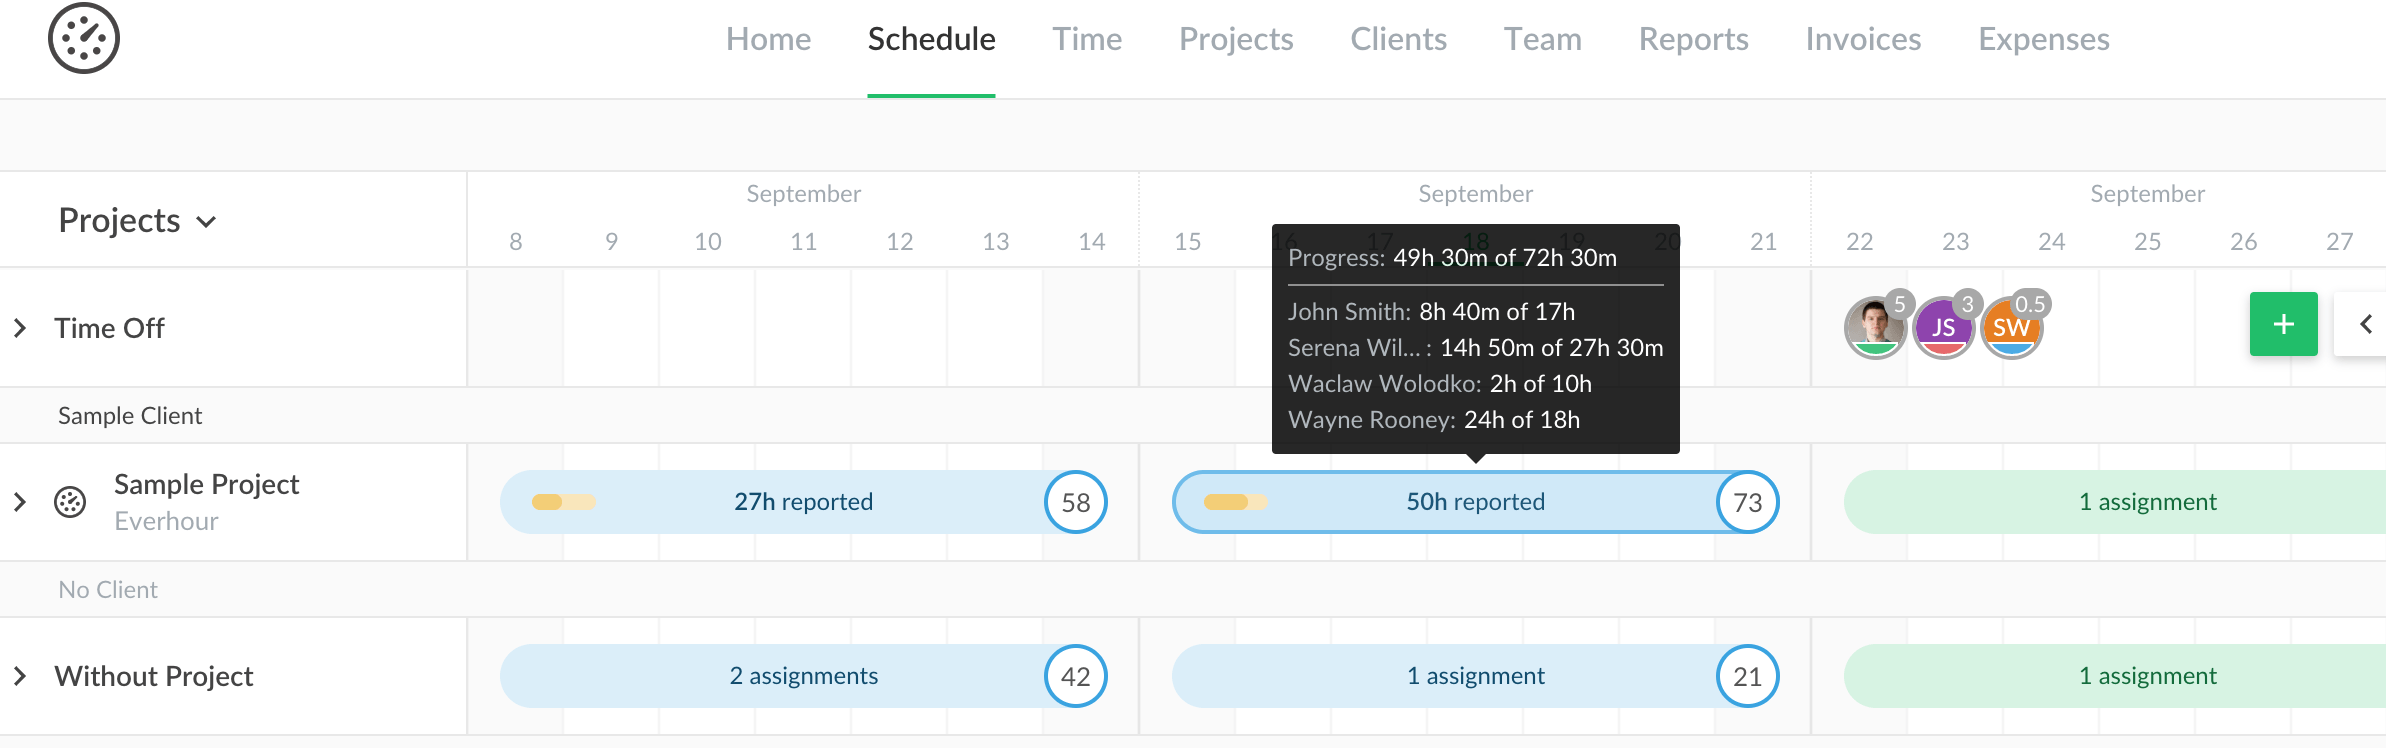This screenshot has width=2386, height=748.
Task: Click the green plus add button
Action: click(x=2283, y=324)
